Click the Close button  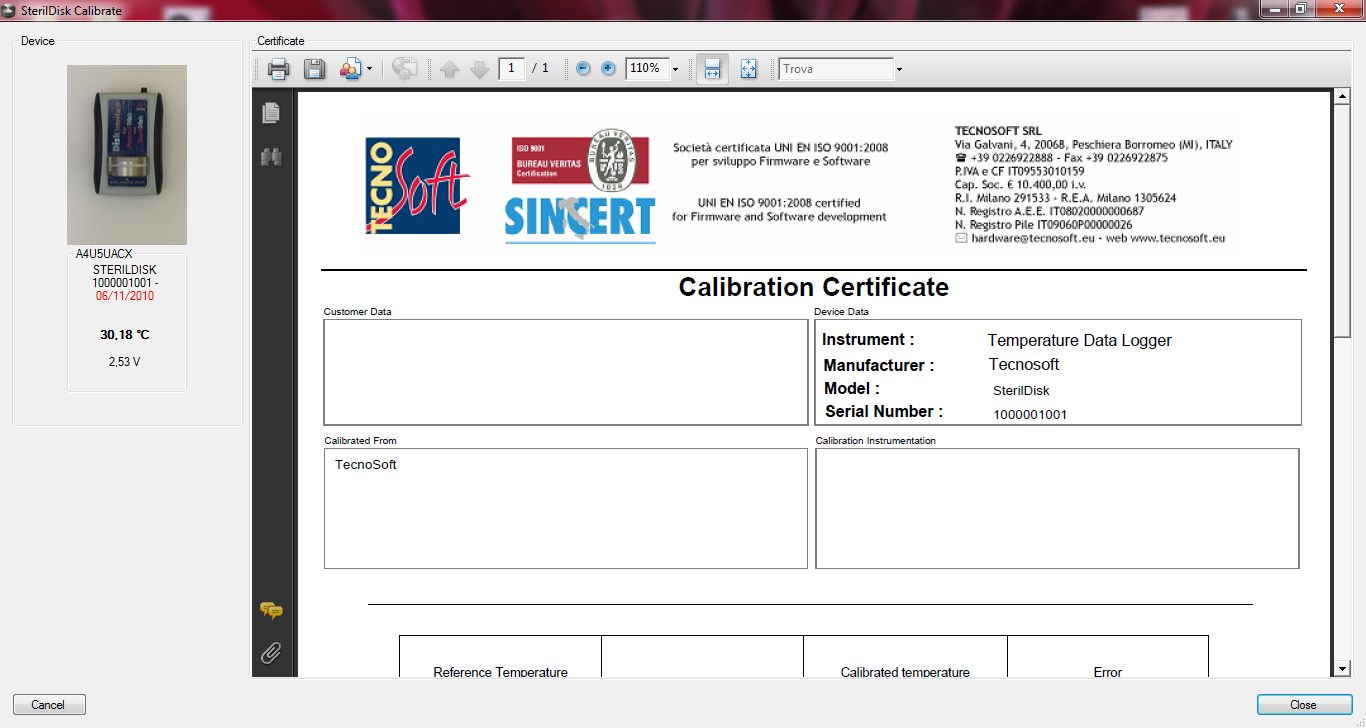pos(1304,705)
